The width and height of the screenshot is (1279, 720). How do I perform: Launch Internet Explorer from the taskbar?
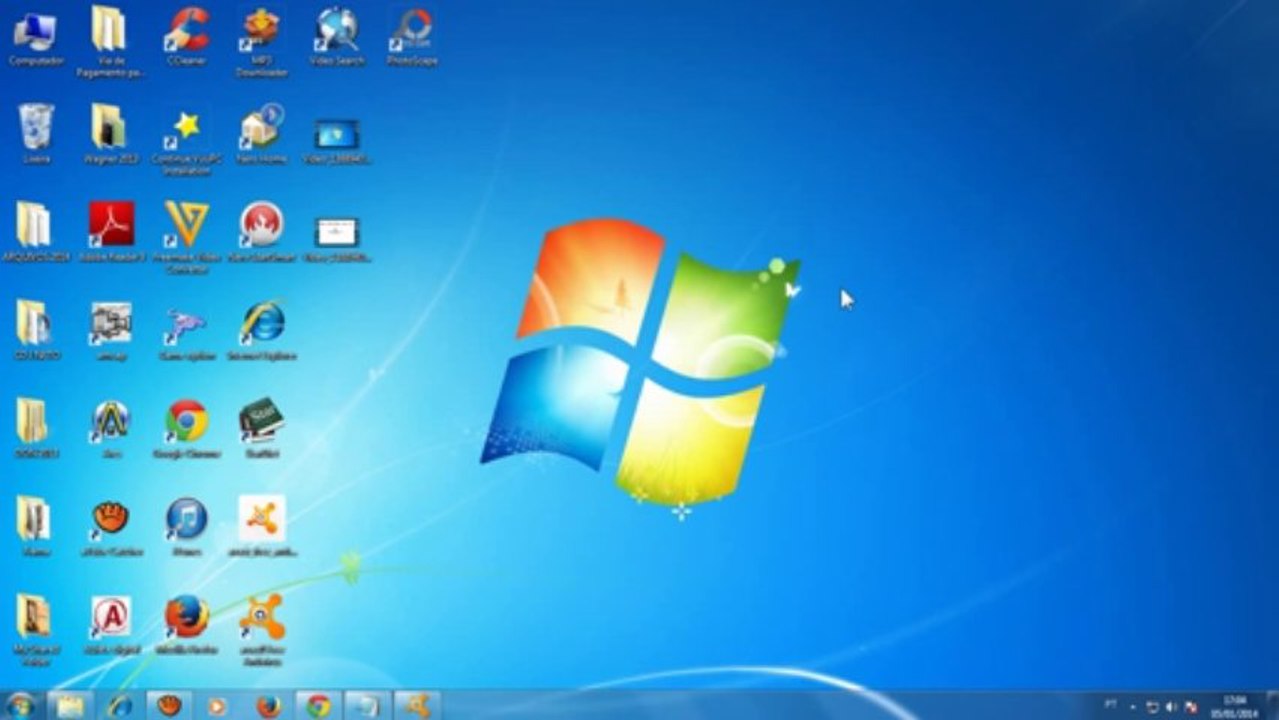pos(120,706)
